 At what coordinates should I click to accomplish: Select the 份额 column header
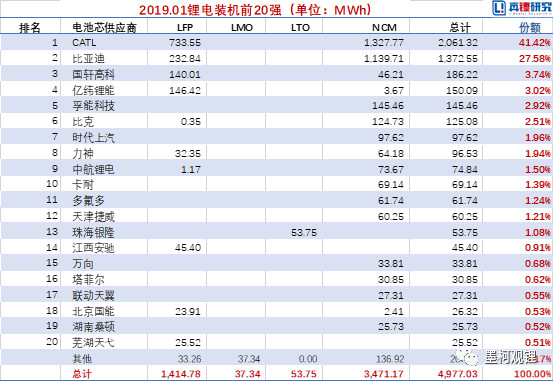(x=530, y=28)
